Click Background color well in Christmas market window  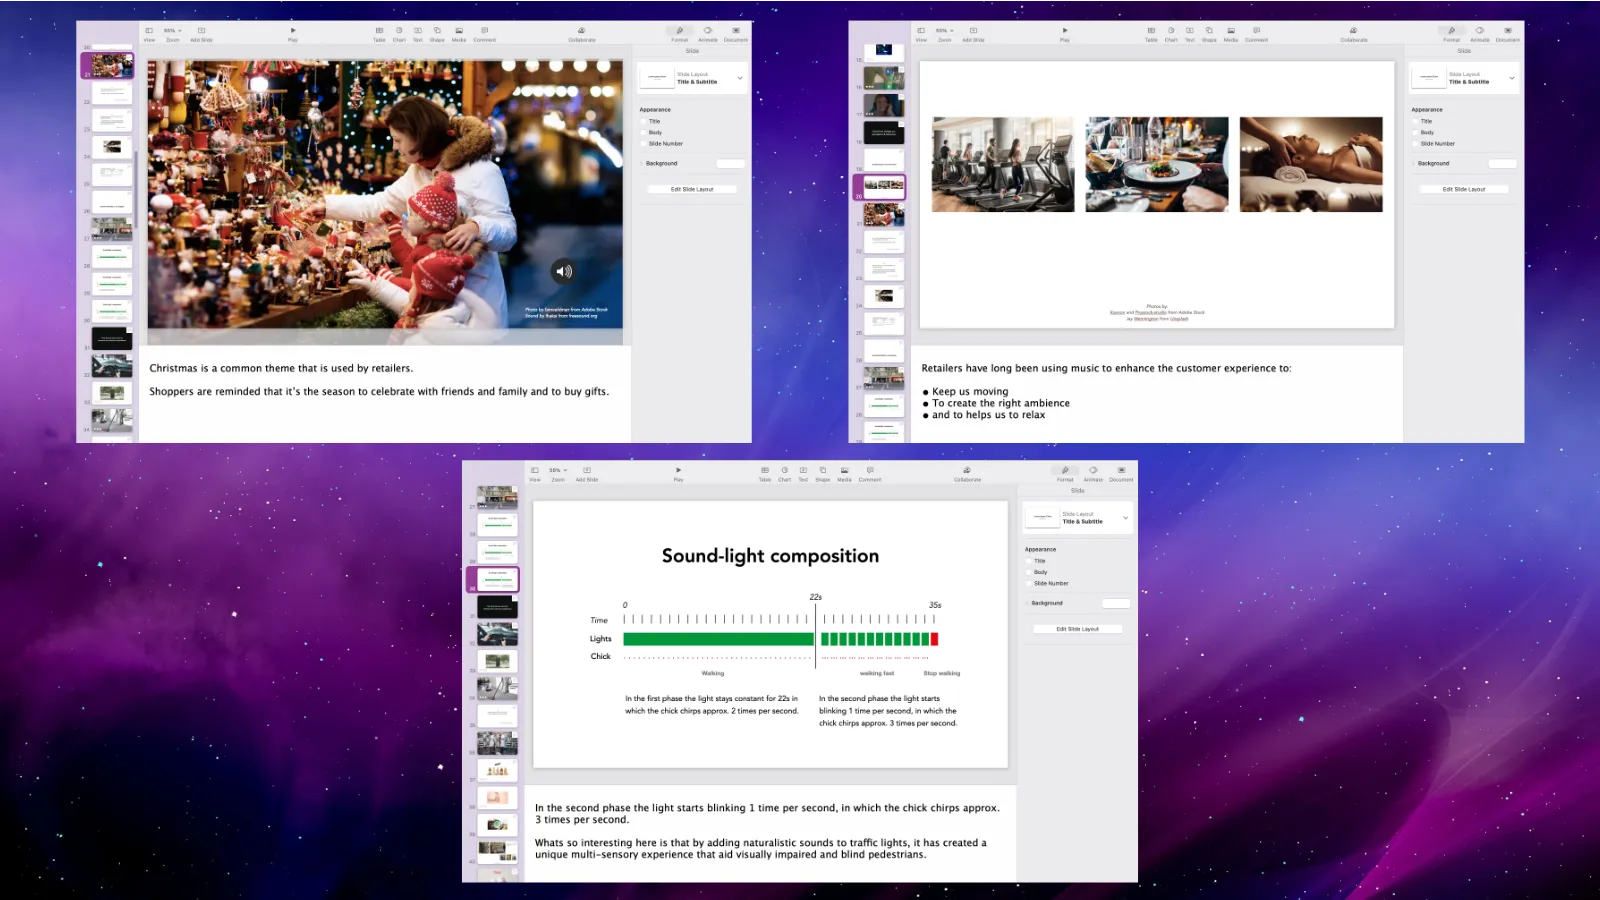click(731, 163)
